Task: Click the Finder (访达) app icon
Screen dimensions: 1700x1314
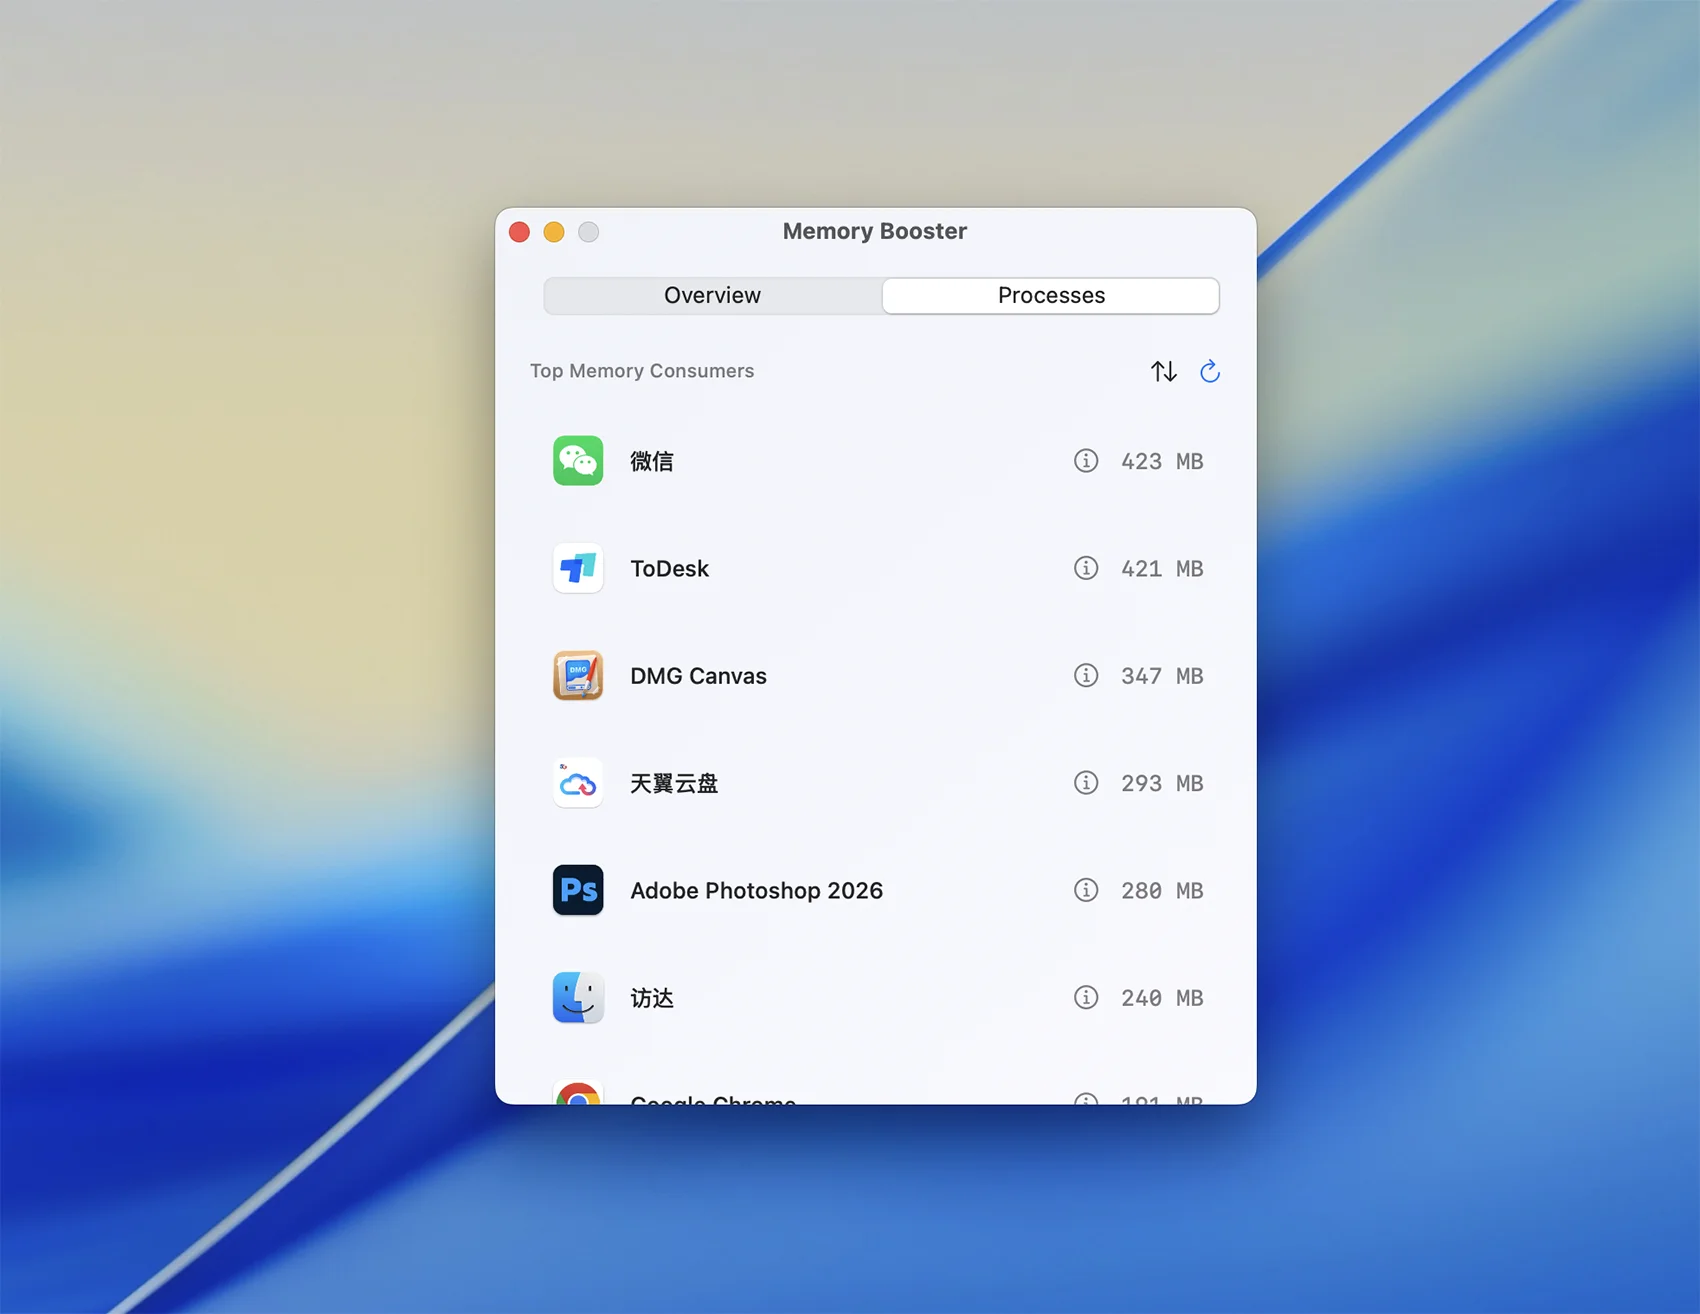Action: (578, 998)
